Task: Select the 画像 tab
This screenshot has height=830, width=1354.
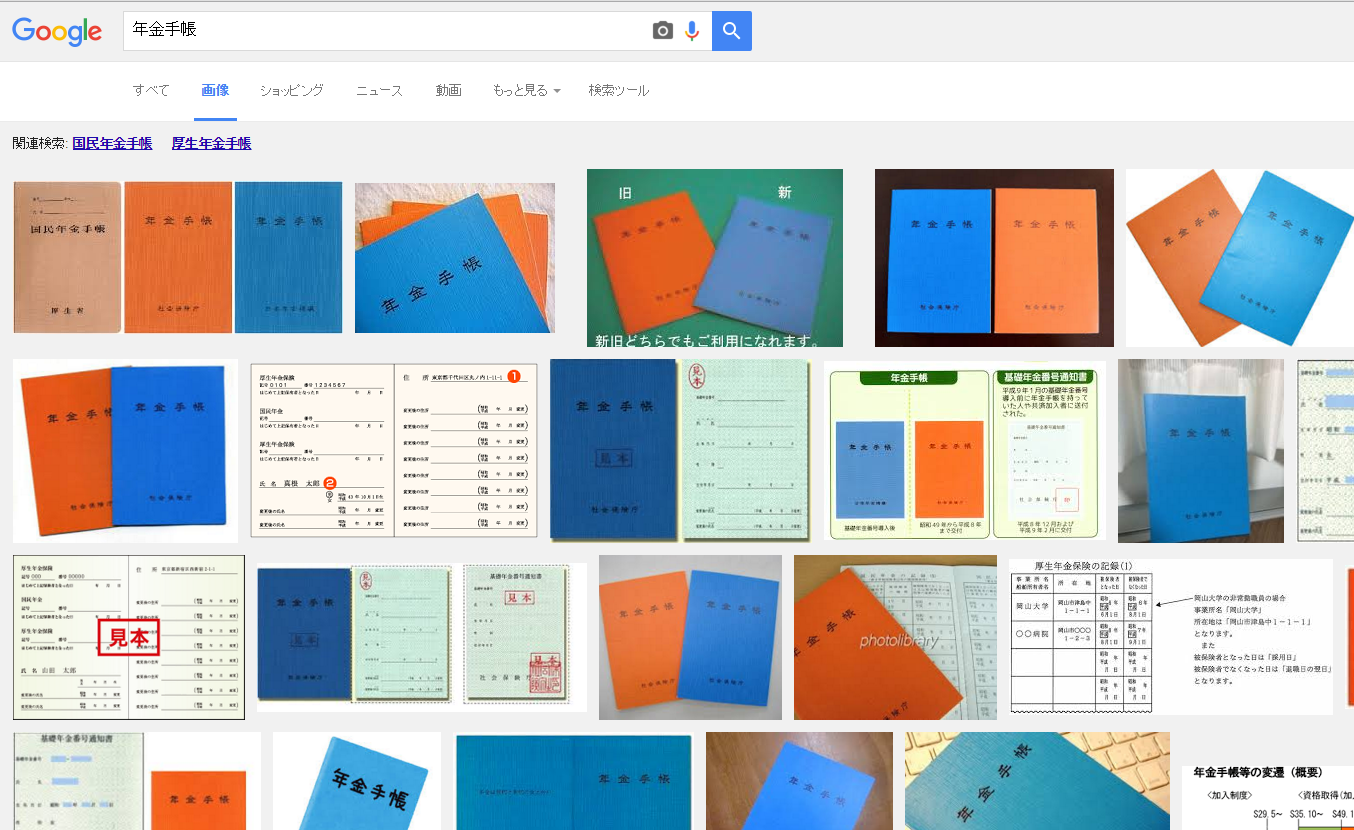Action: pyautogui.click(x=215, y=90)
